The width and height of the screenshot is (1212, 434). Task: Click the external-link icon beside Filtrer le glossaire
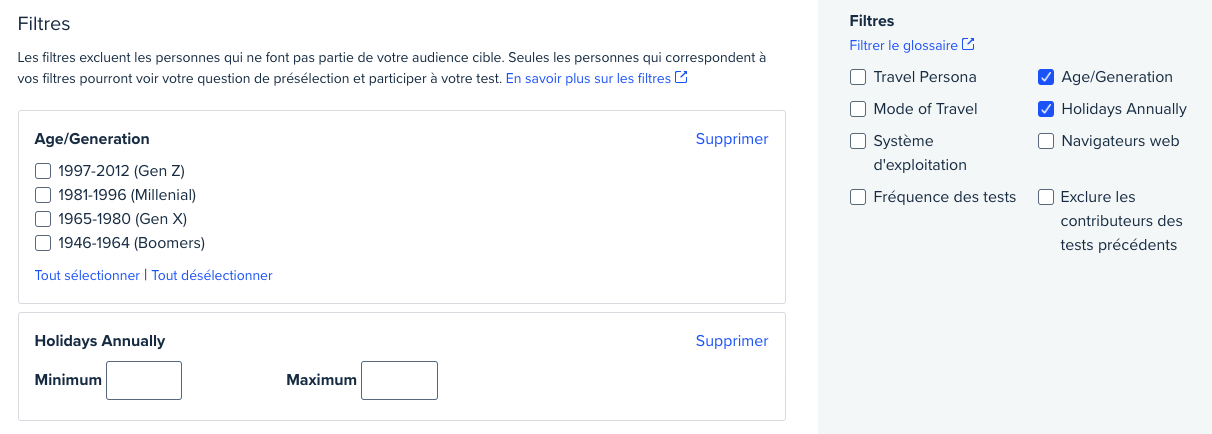[x=968, y=44]
